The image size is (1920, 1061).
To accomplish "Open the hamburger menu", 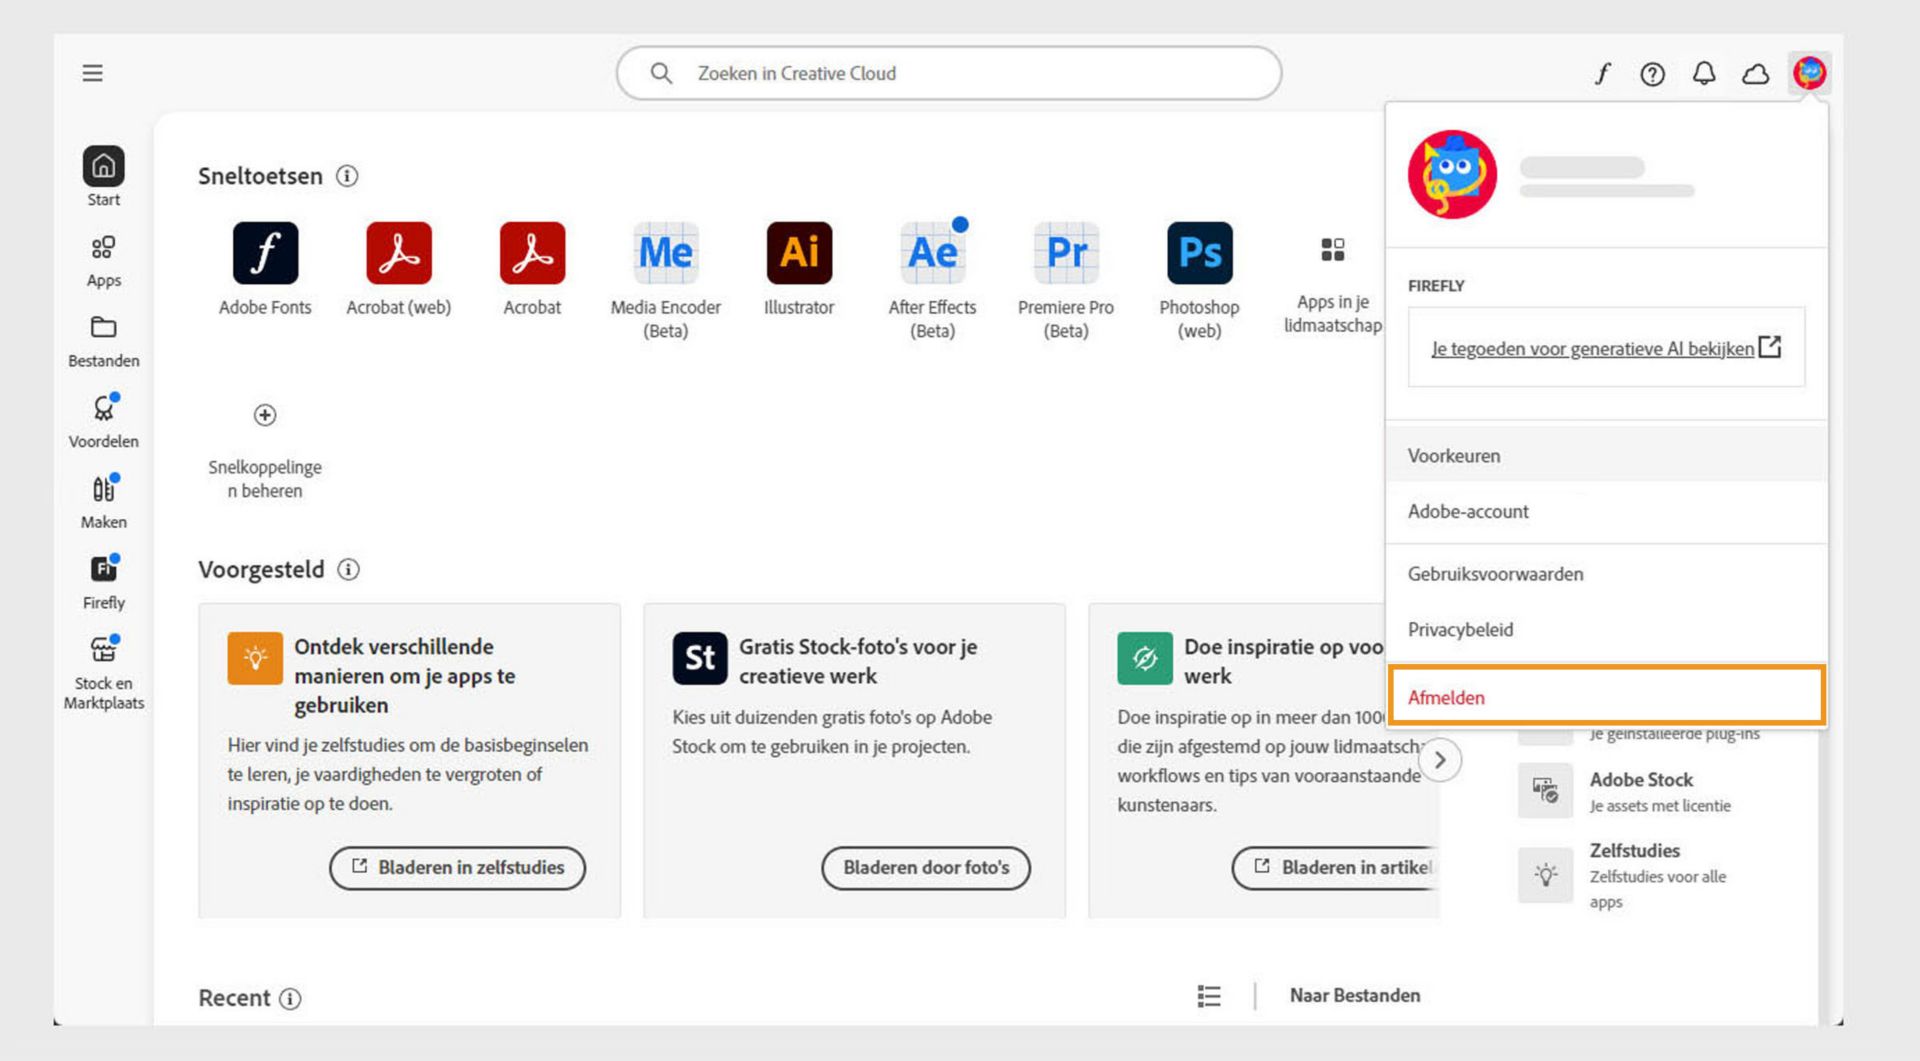I will click(x=92, y=73).
